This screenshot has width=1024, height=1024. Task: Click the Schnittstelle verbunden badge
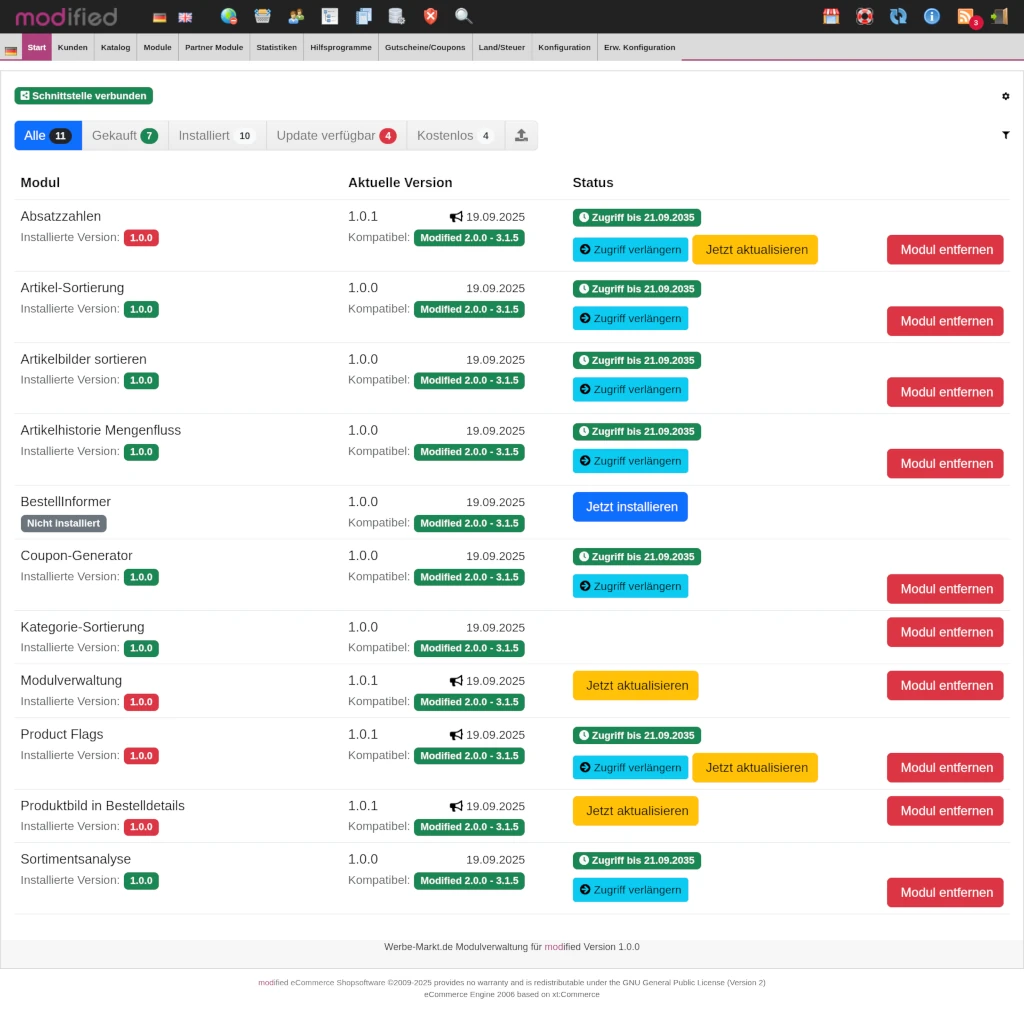tap(84, 96)
